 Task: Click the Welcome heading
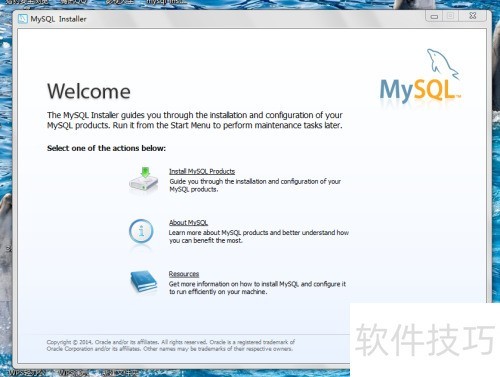pyautogui.click(x=89, y=91)
